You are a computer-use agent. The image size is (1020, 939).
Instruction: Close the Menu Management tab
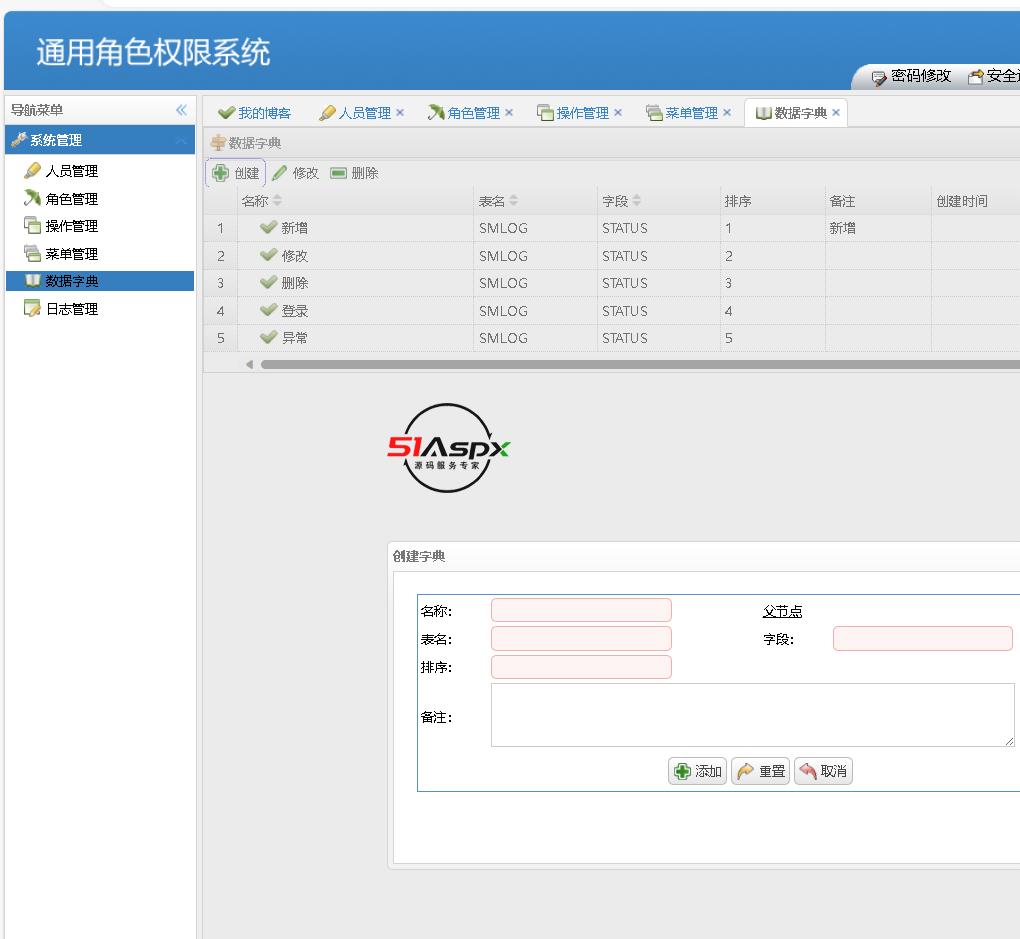tap(727, 113)
